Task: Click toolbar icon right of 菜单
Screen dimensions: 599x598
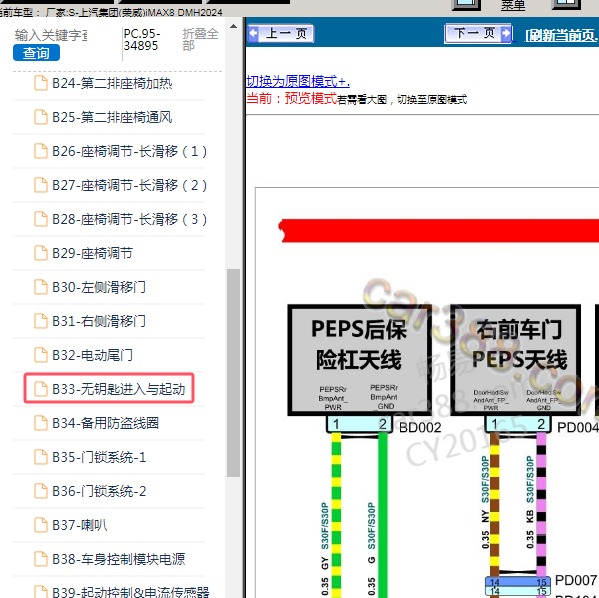Action: (x=567, y=5)
